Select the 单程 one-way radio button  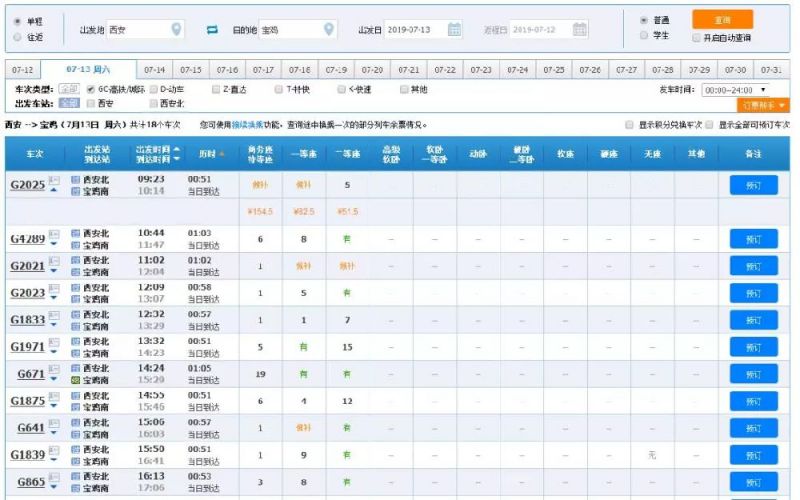(x=17, y=21)
